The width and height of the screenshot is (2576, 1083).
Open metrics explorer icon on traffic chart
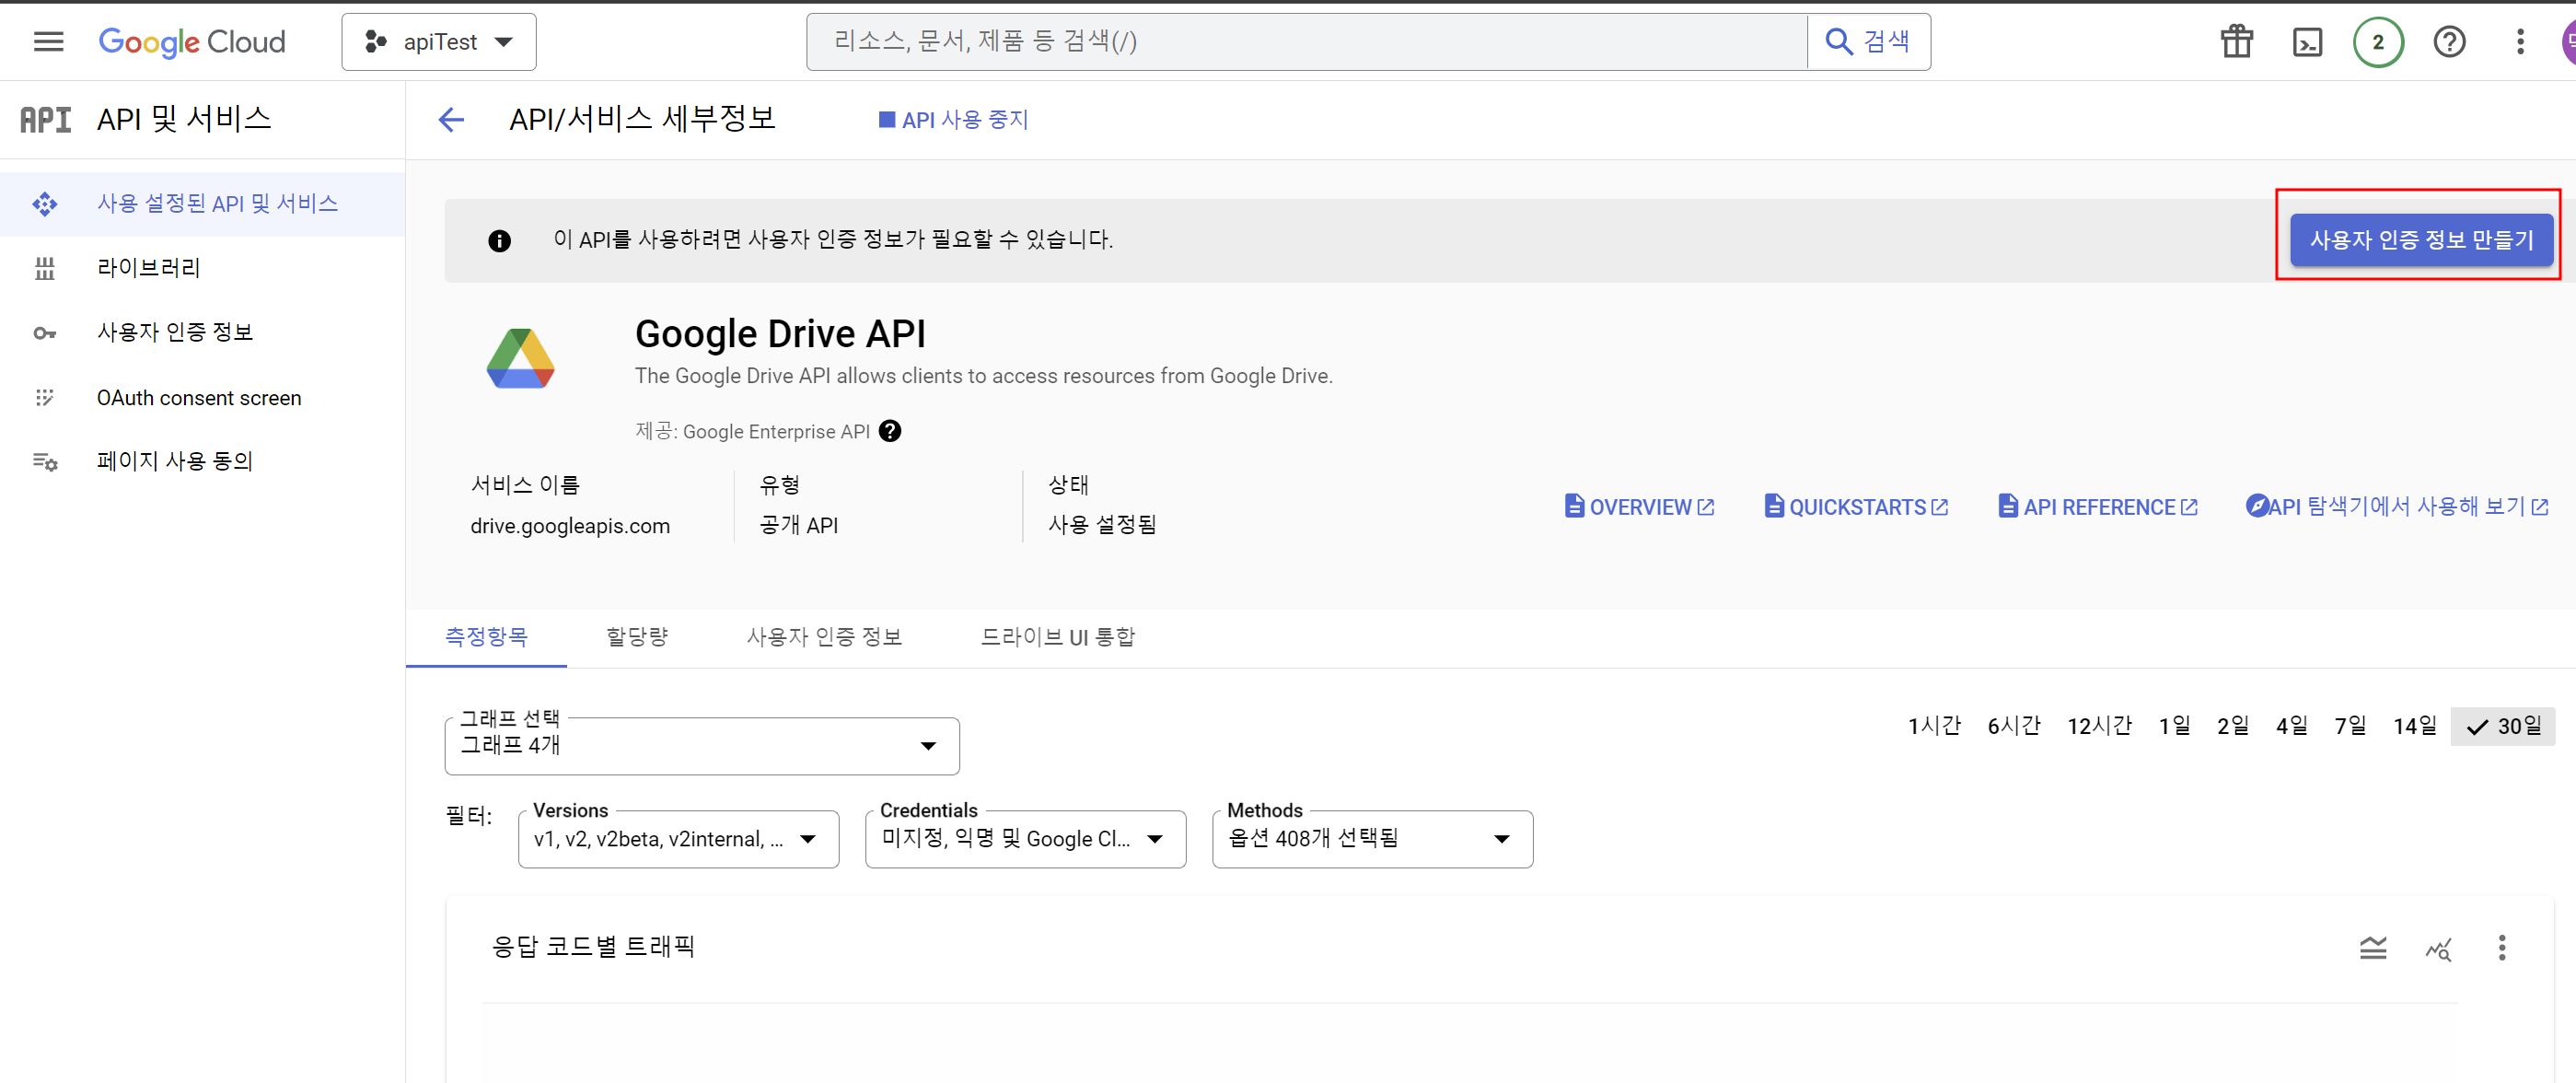[2437, 947]
